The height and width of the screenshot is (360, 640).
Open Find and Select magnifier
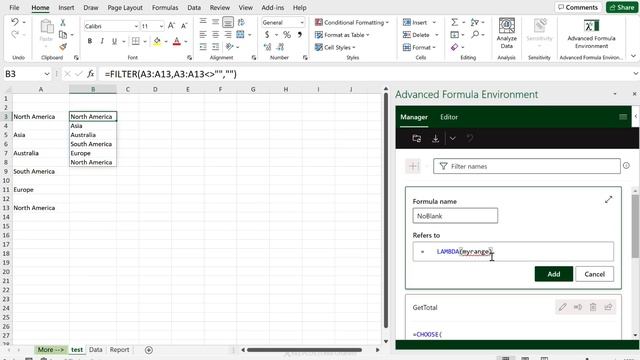pos(475,35)
